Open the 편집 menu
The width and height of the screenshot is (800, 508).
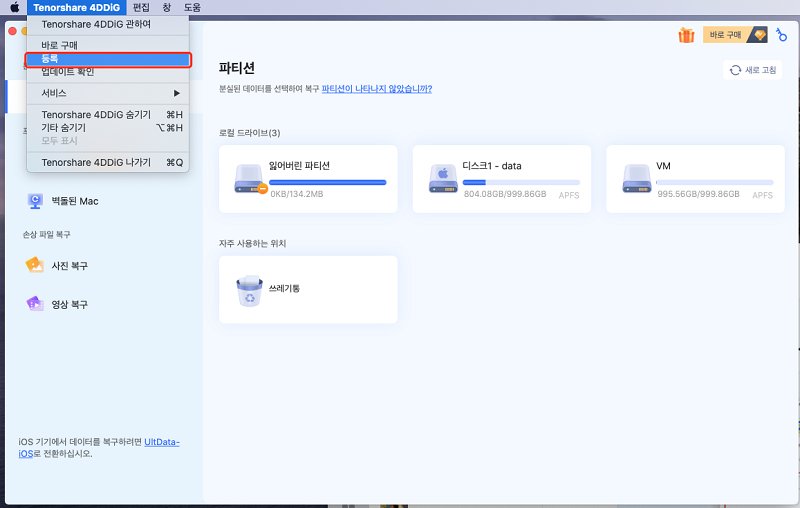point(141,7)
